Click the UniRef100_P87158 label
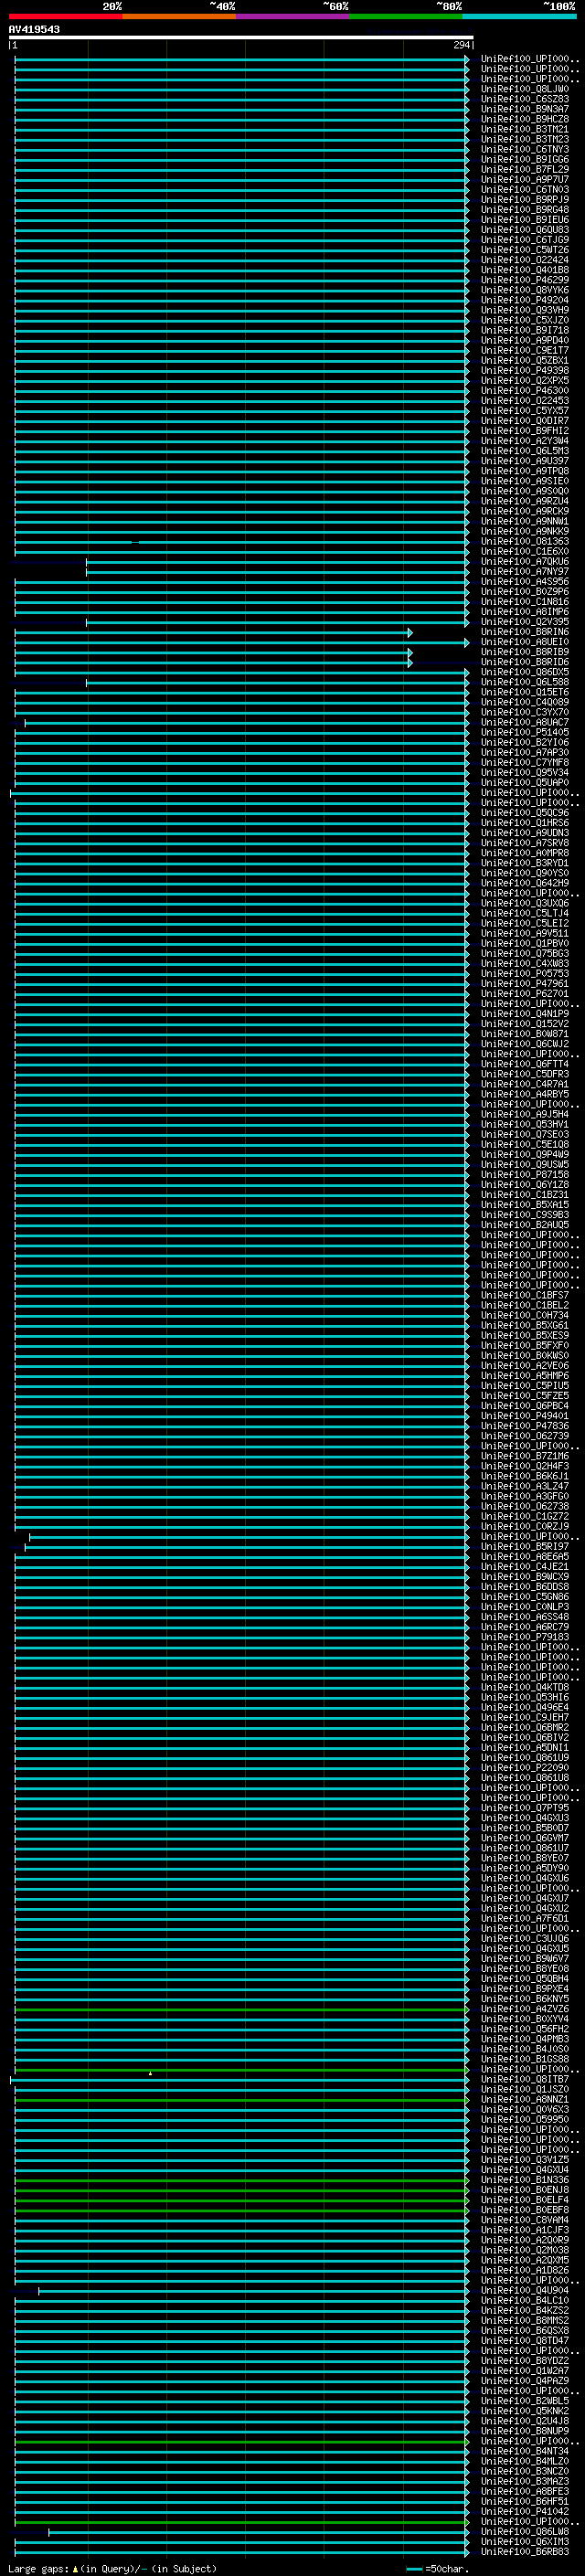 pyautogui.click(x=524, y=1174)
